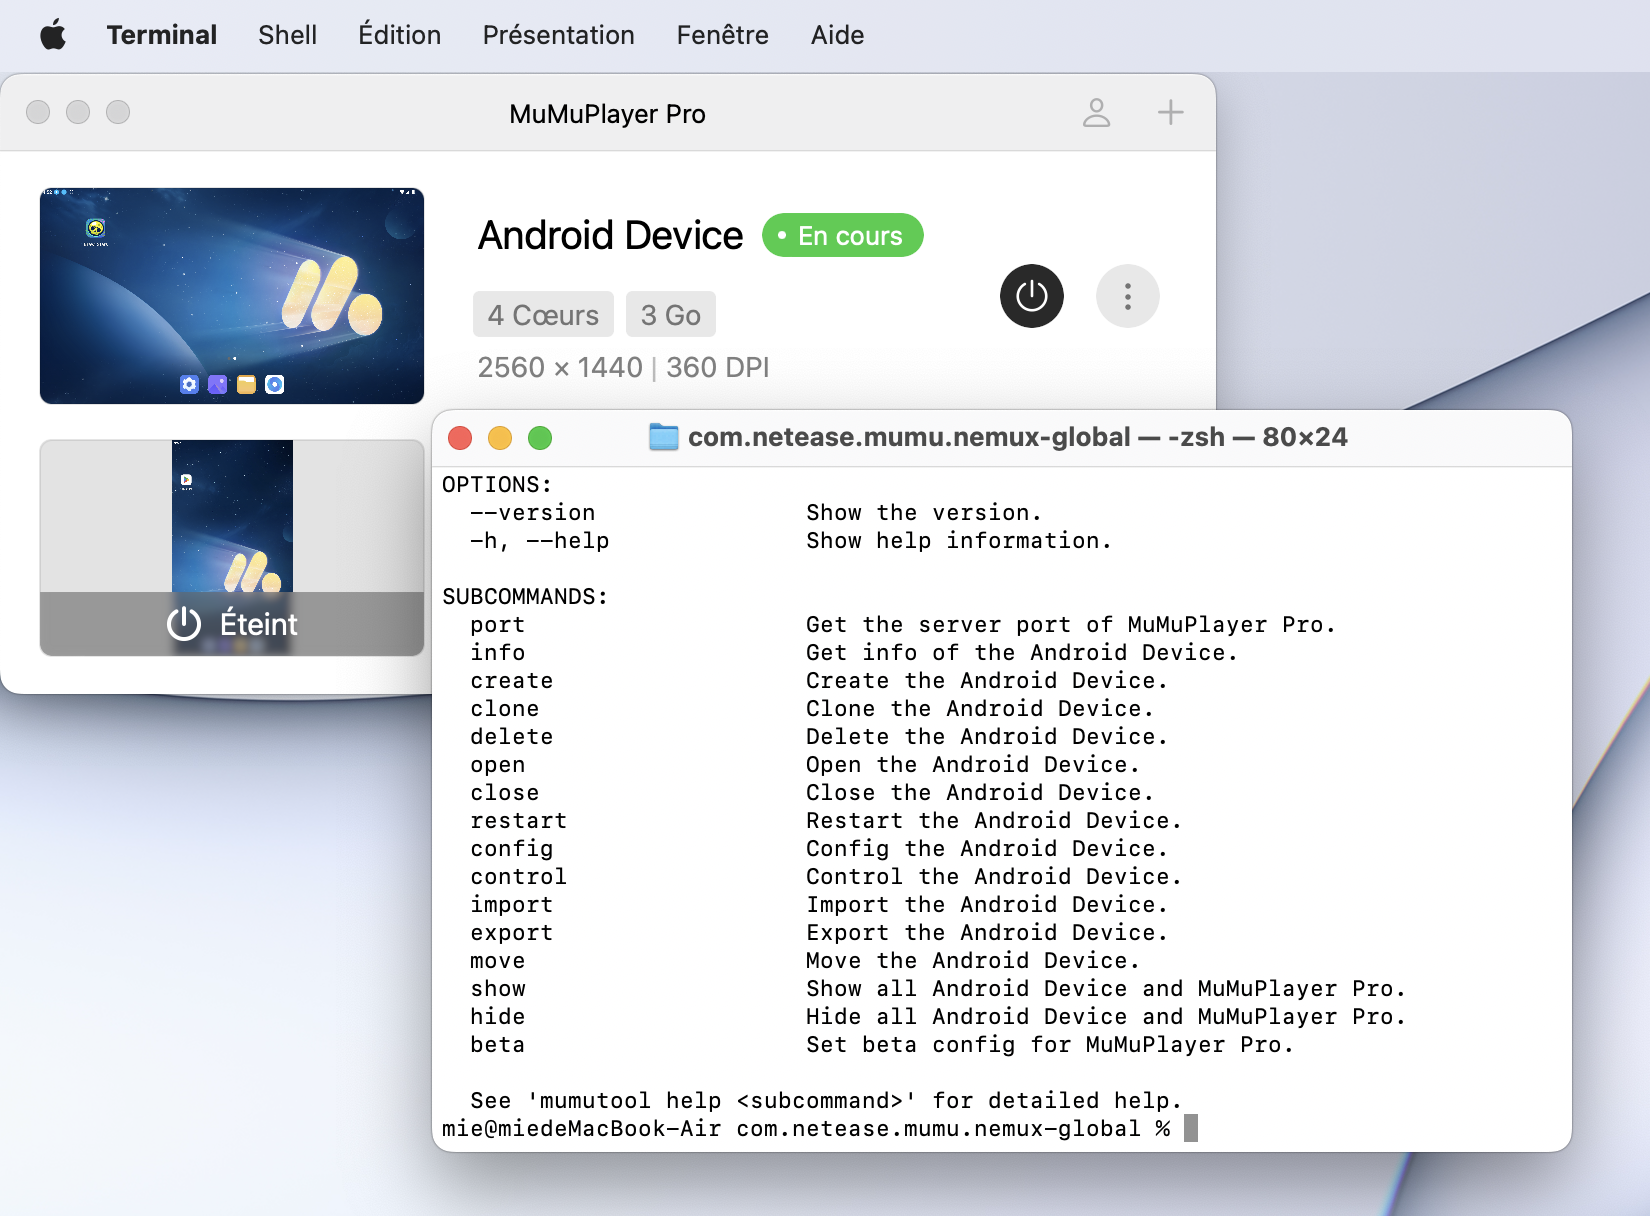Click the Terminal command prompt cursor
This screenshot has height=1216, width=1650.
(x=1190, y=1129)
